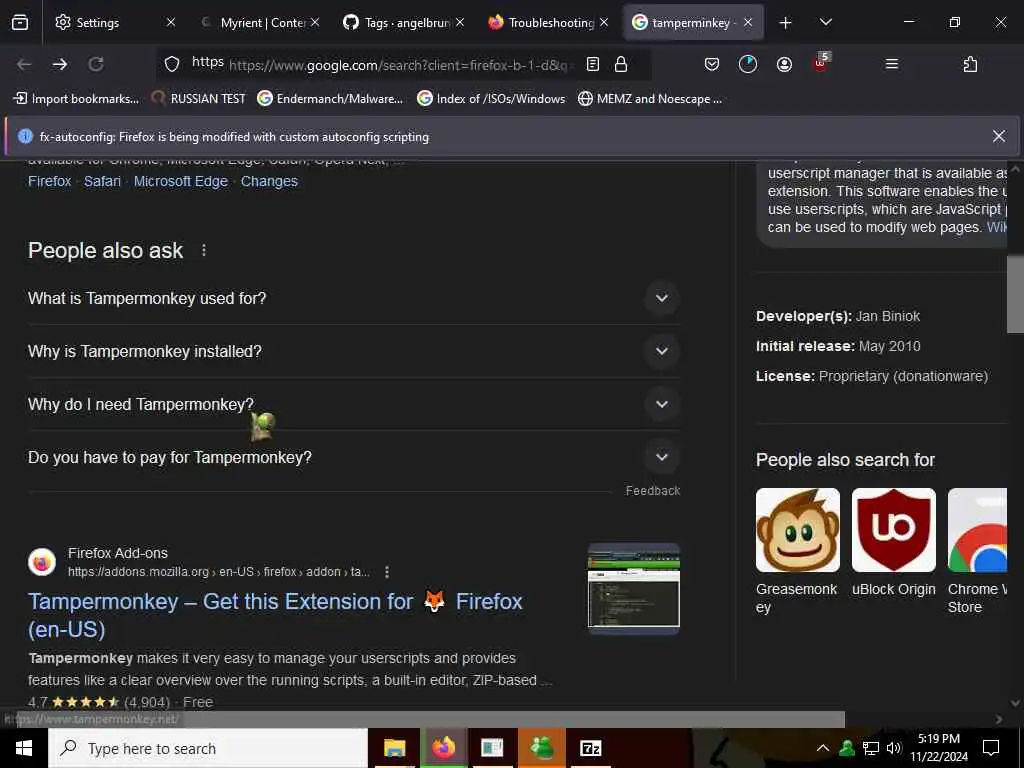Screen dimensions: 1024x768
Task: Open Import bookmarks bookmark
Action: pyautogui.click(x=76, y=99)
